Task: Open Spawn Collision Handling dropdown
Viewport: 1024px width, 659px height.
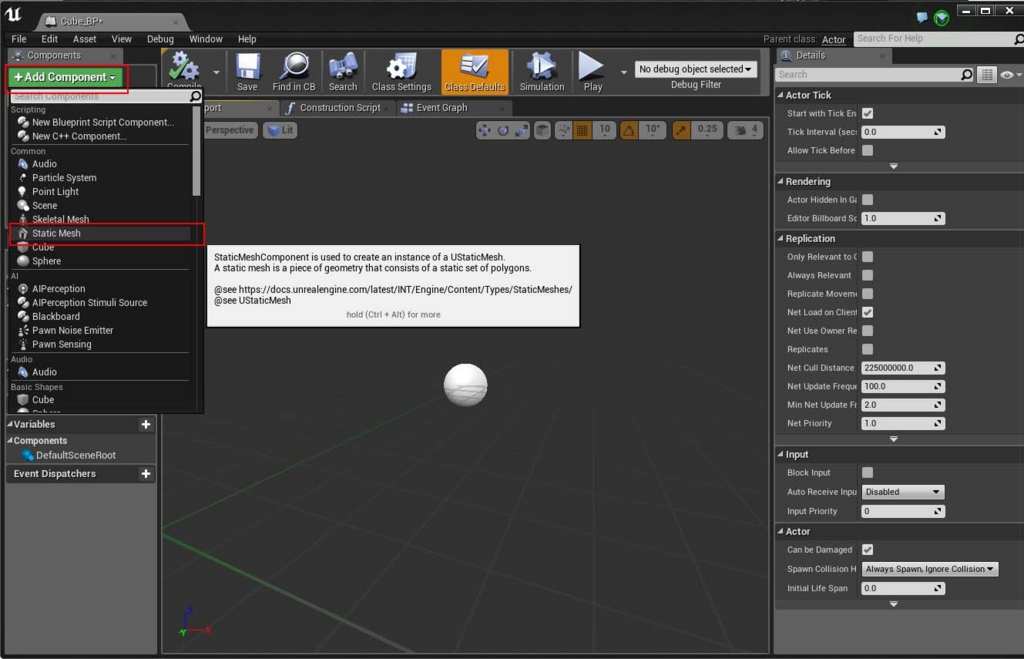Action: [929, 569]
